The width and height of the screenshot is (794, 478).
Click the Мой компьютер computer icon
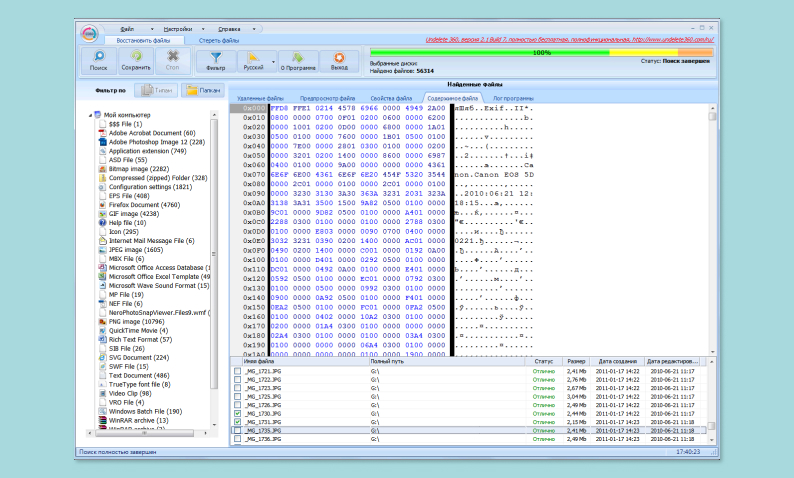pos(98,115)
